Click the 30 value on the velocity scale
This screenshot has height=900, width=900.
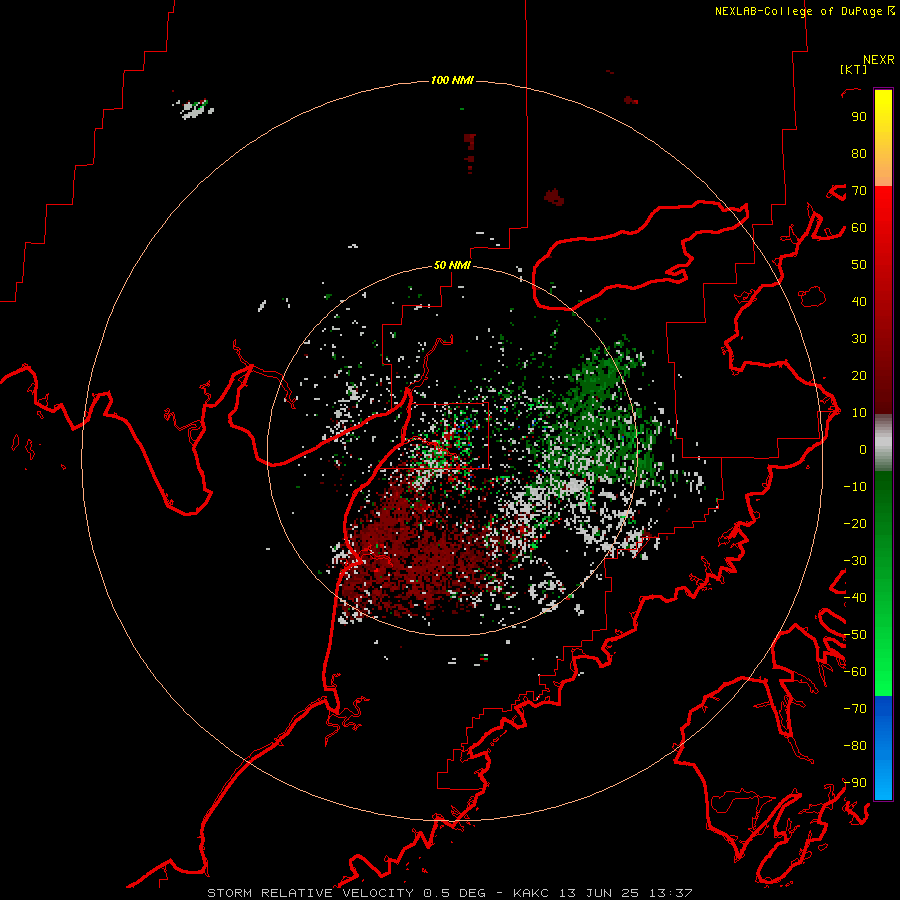point(859,339)
